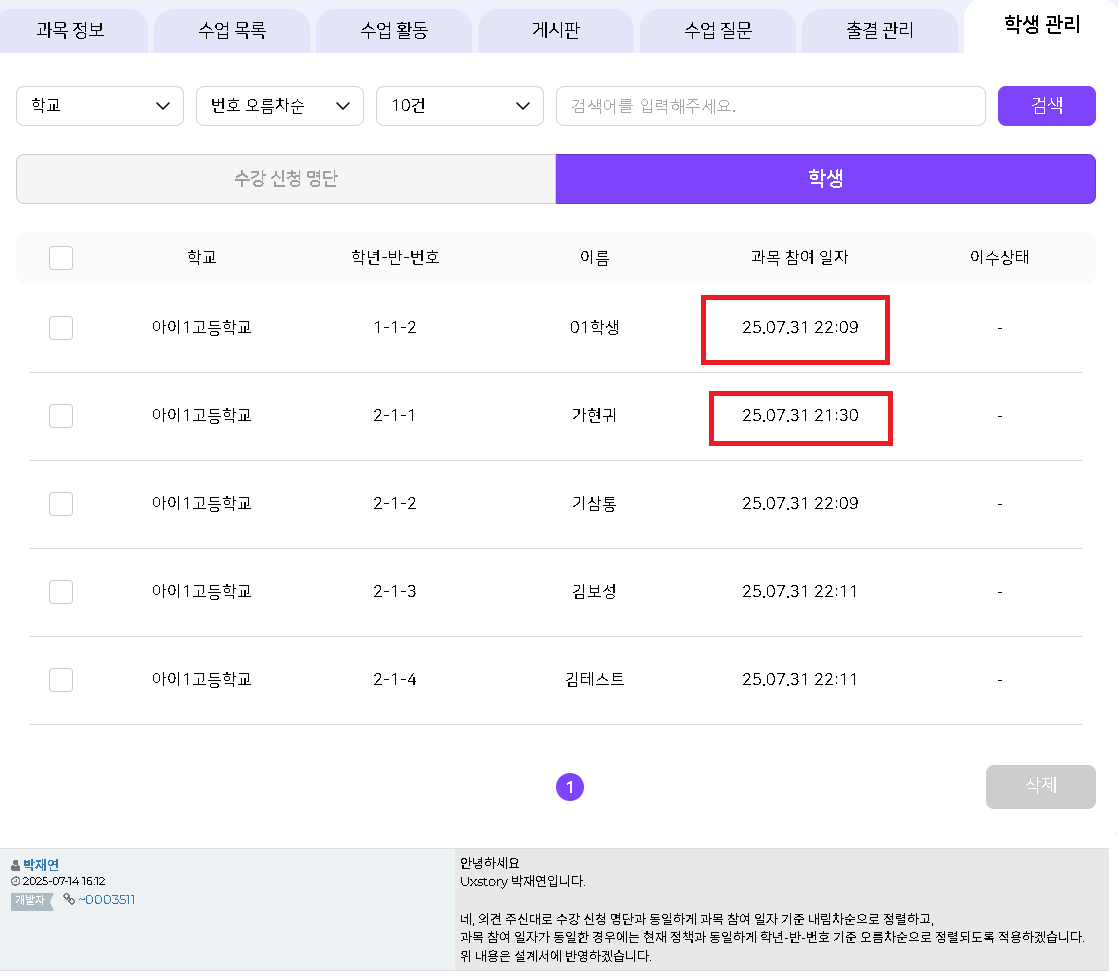Click into the search keyword input field
Image resolution: width=1118 pixels, height=979 pixels.
pos(770,106)
